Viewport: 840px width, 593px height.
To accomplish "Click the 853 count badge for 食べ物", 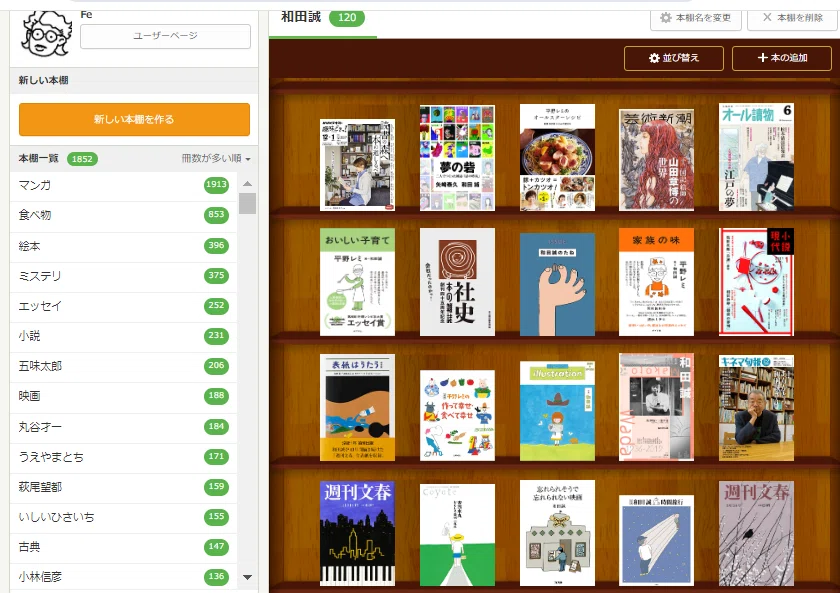I will [216, 215].
